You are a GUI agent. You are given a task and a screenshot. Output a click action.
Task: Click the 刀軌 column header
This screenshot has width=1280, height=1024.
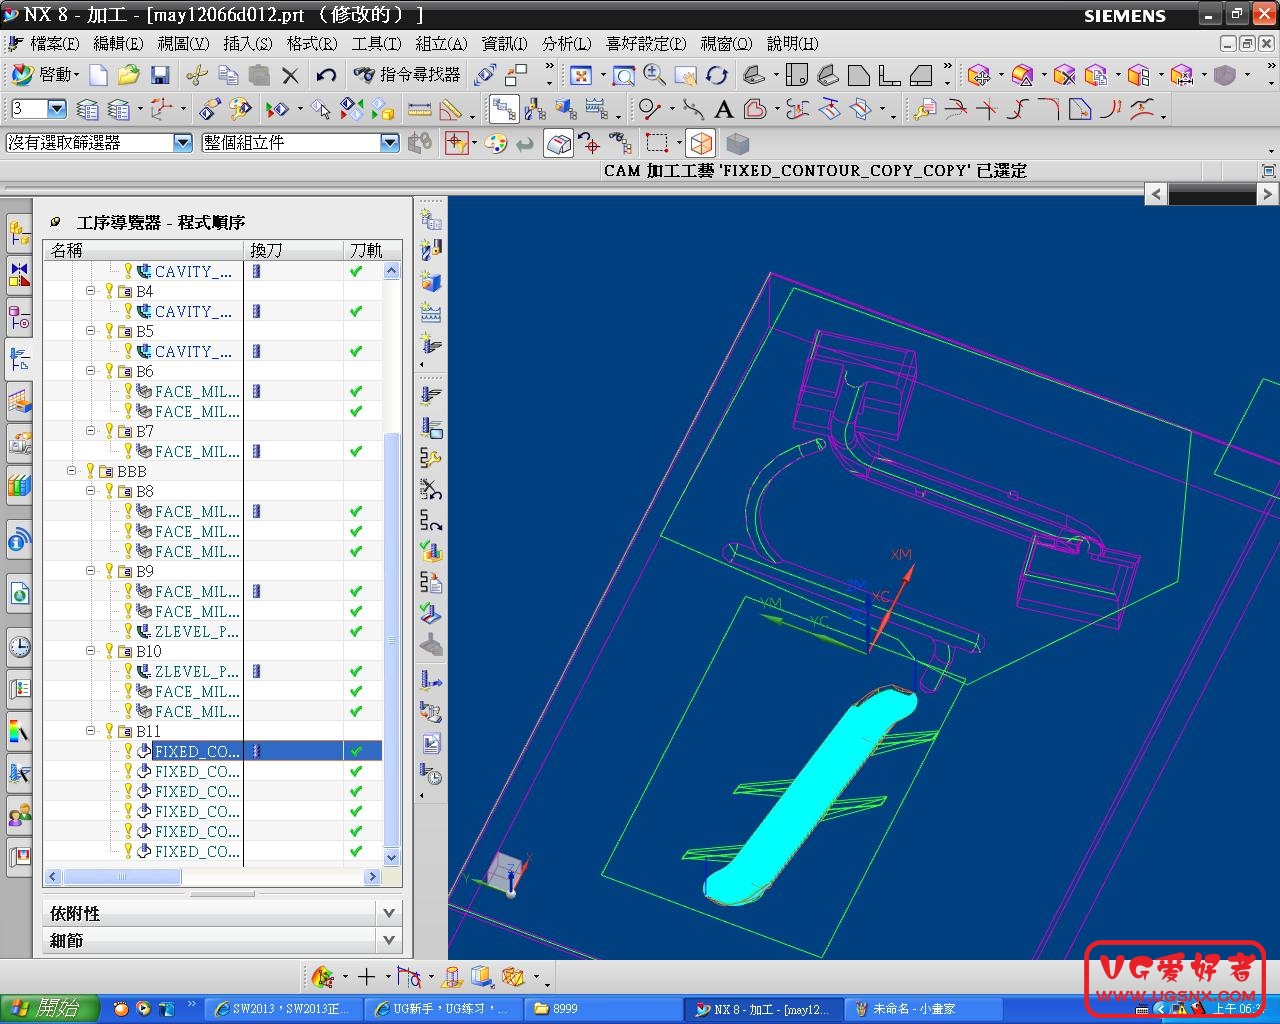(366, 250)
